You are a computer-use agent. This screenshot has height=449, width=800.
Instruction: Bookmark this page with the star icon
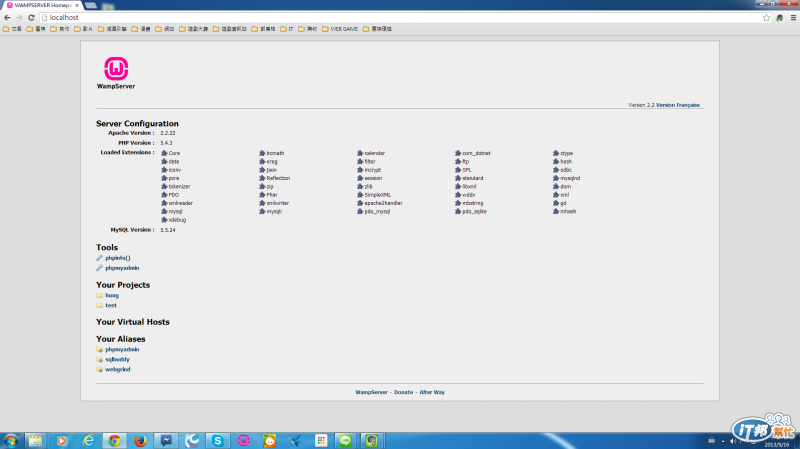[x=766, y=17]
